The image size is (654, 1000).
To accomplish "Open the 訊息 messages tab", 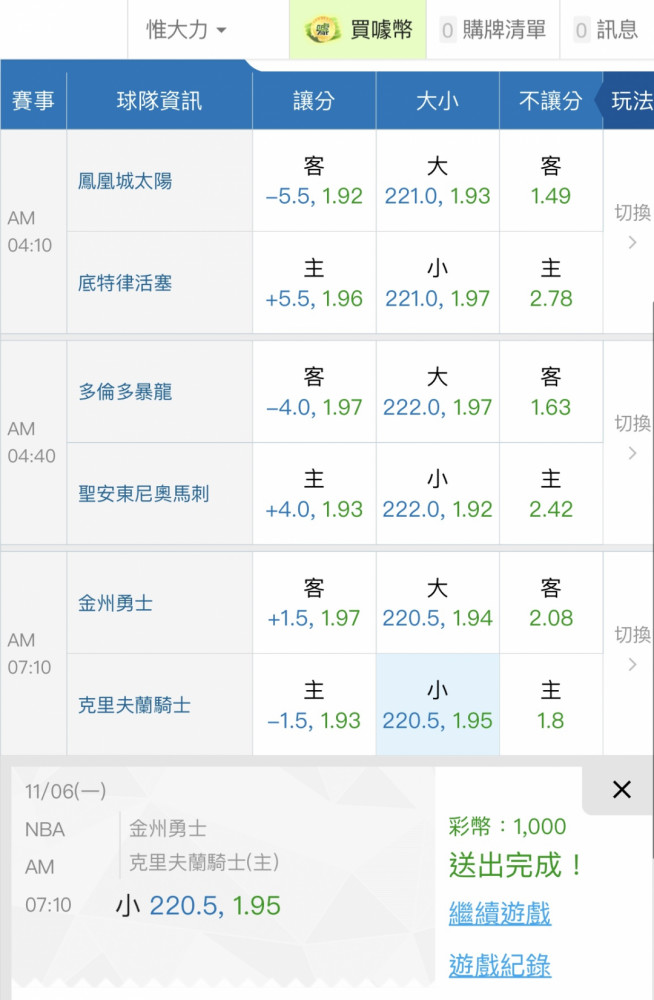I will click(x=606, y=30).
